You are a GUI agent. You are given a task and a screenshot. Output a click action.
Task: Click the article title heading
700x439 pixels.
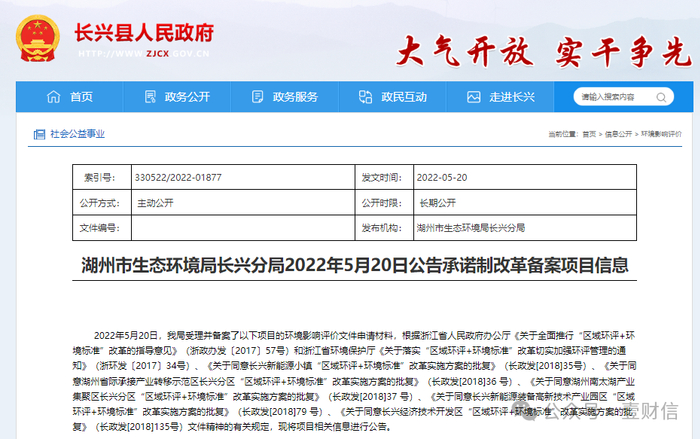354,265
